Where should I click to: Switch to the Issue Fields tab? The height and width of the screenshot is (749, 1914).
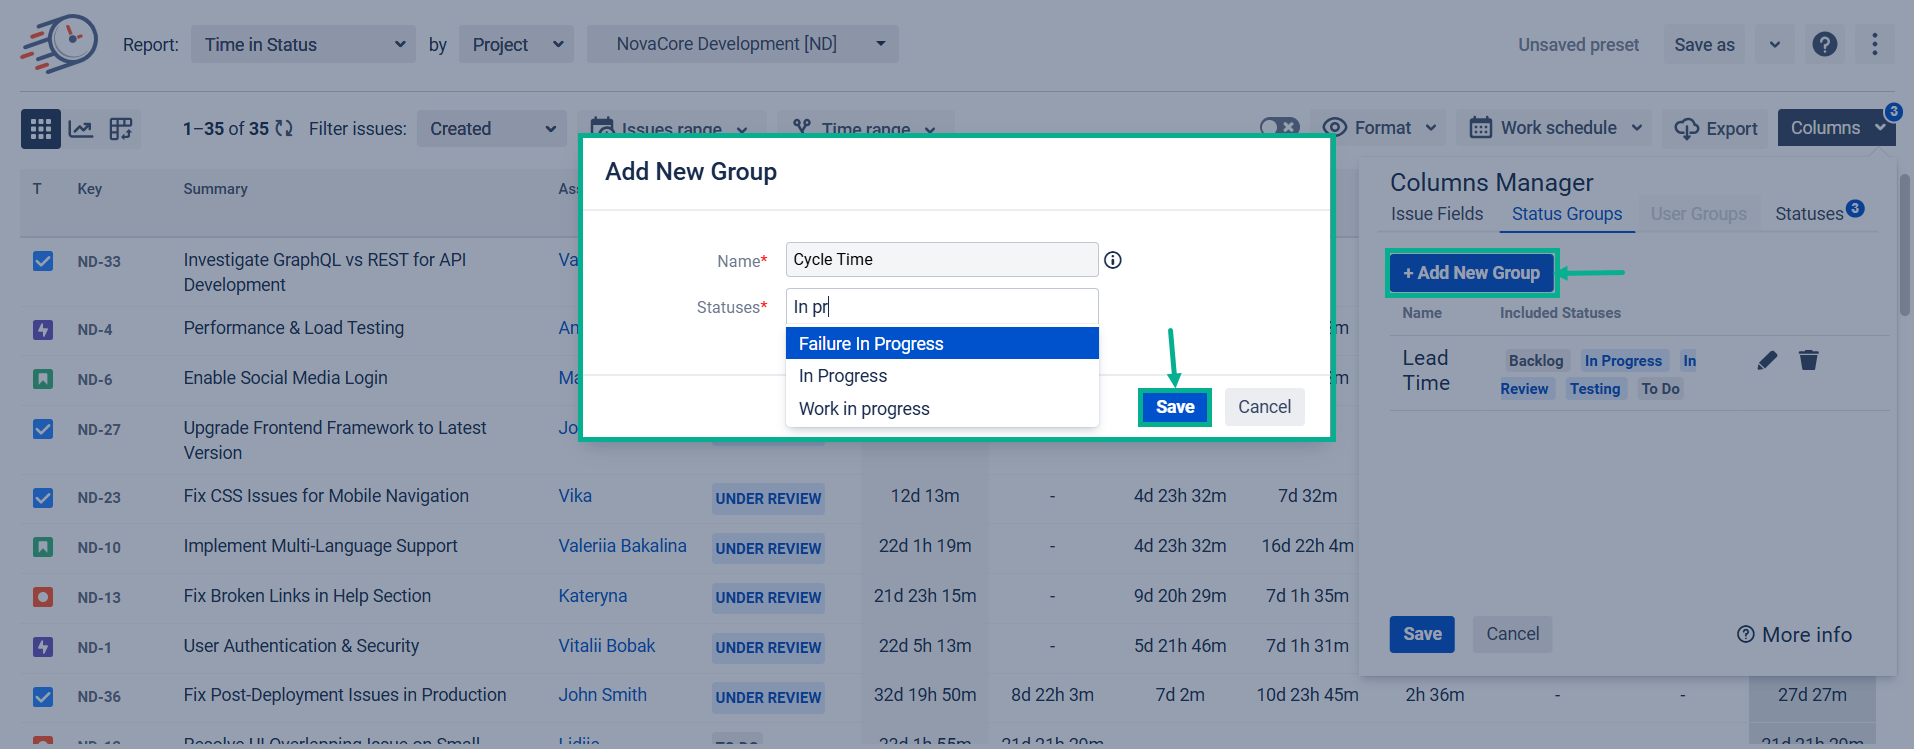(x=1436, y=214)
